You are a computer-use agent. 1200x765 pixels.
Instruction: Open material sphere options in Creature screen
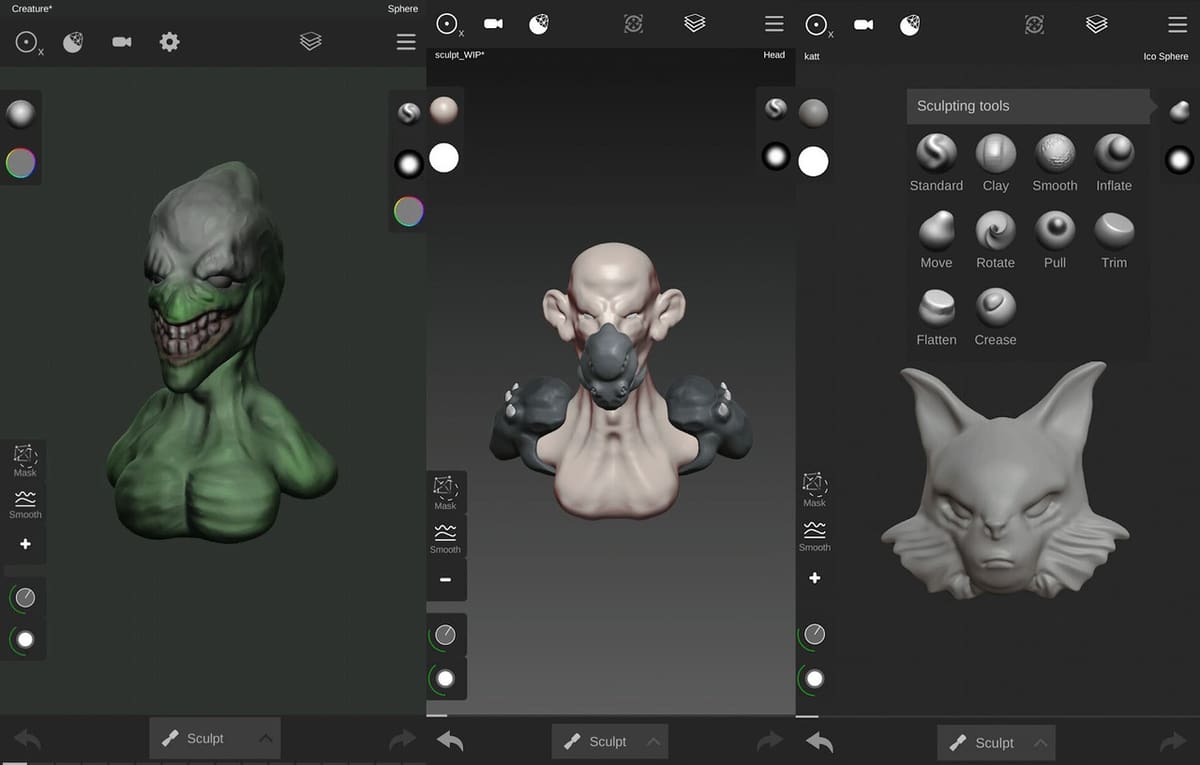click(73, 42)
